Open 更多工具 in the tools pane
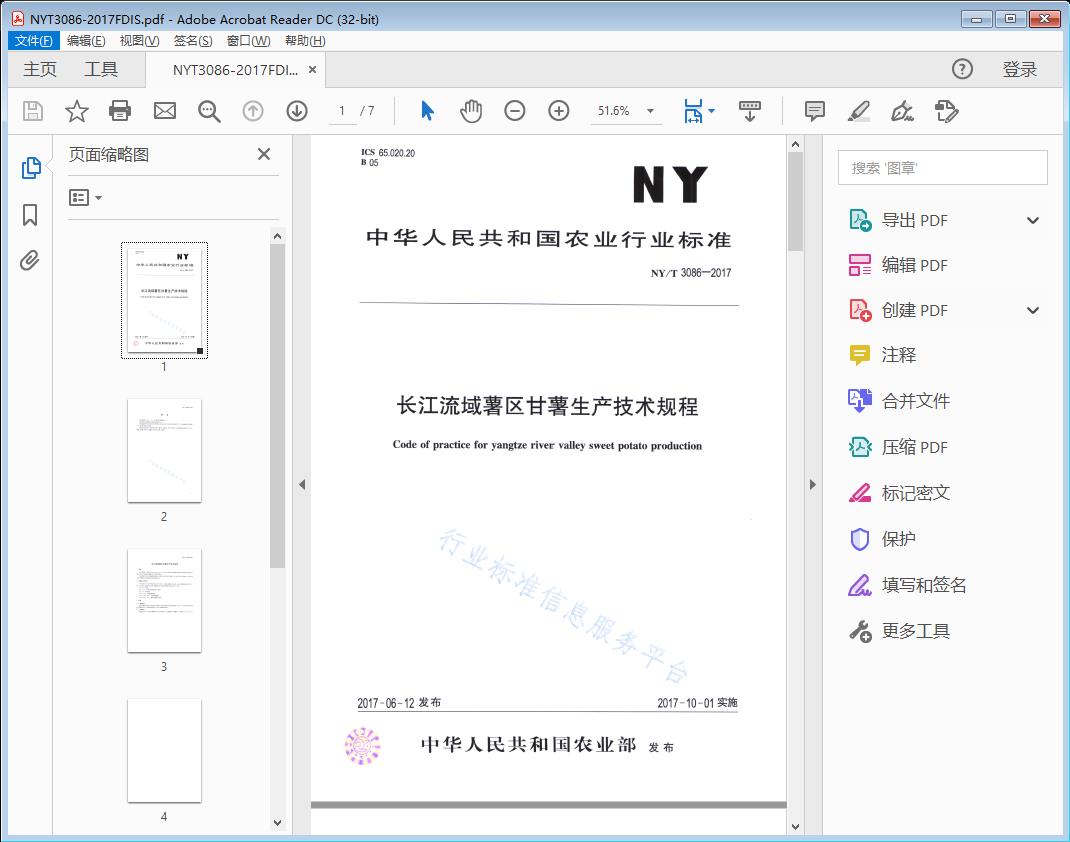This screenshot has width=1070, height=842. [915, 631]
